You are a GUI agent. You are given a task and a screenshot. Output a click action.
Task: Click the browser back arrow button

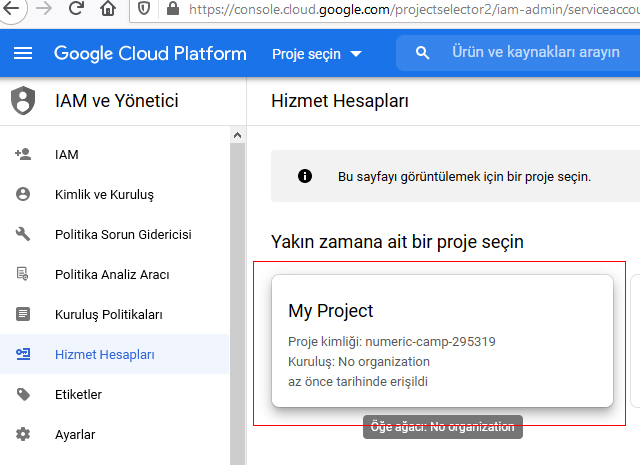(x=11, y=8)
